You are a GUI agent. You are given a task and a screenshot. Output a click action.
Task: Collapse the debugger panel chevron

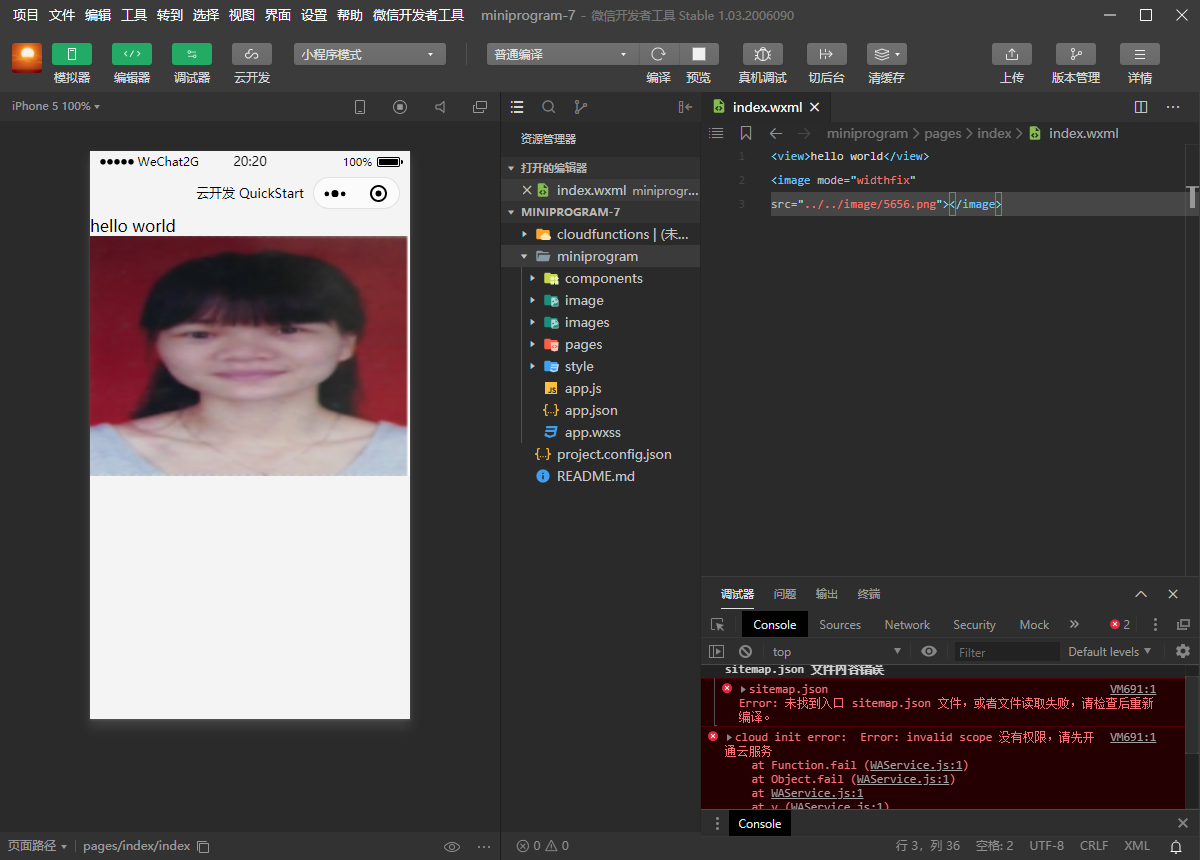pos(1141,594)
